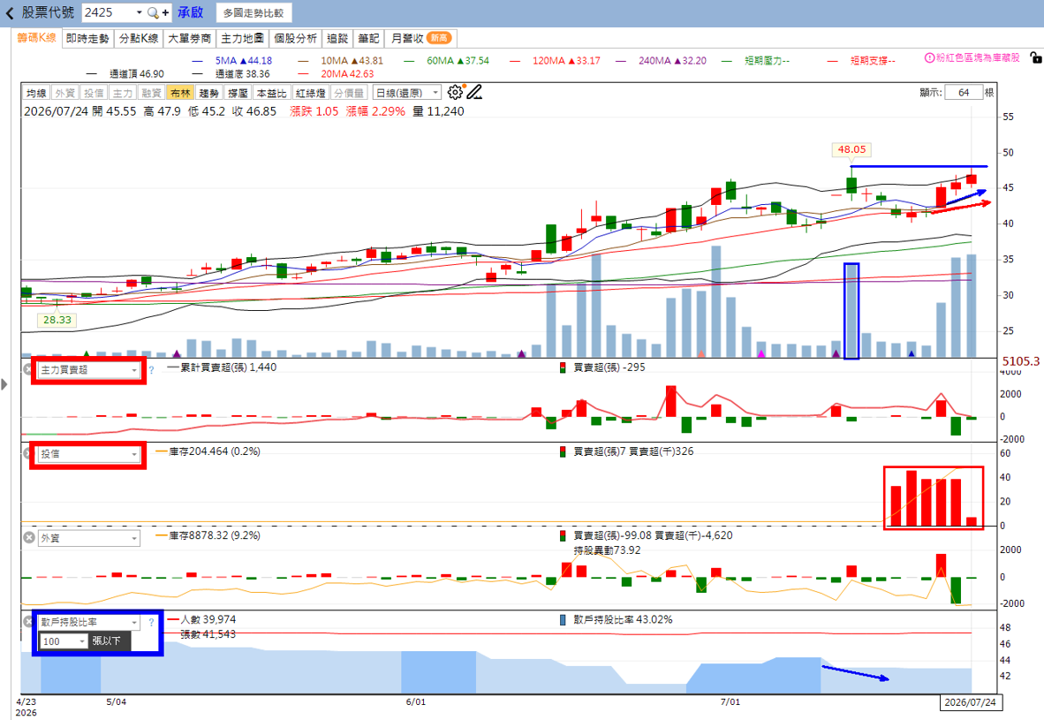Click the plus icon to add the stock

coord(165,13)
